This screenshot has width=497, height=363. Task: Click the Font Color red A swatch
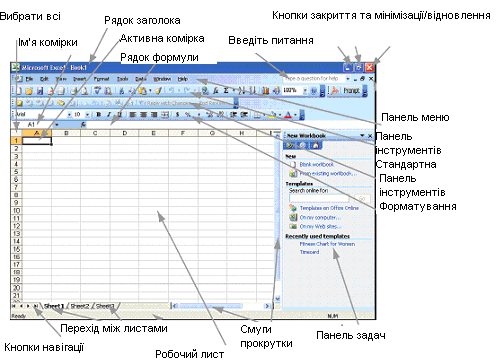tap(288, 115)
